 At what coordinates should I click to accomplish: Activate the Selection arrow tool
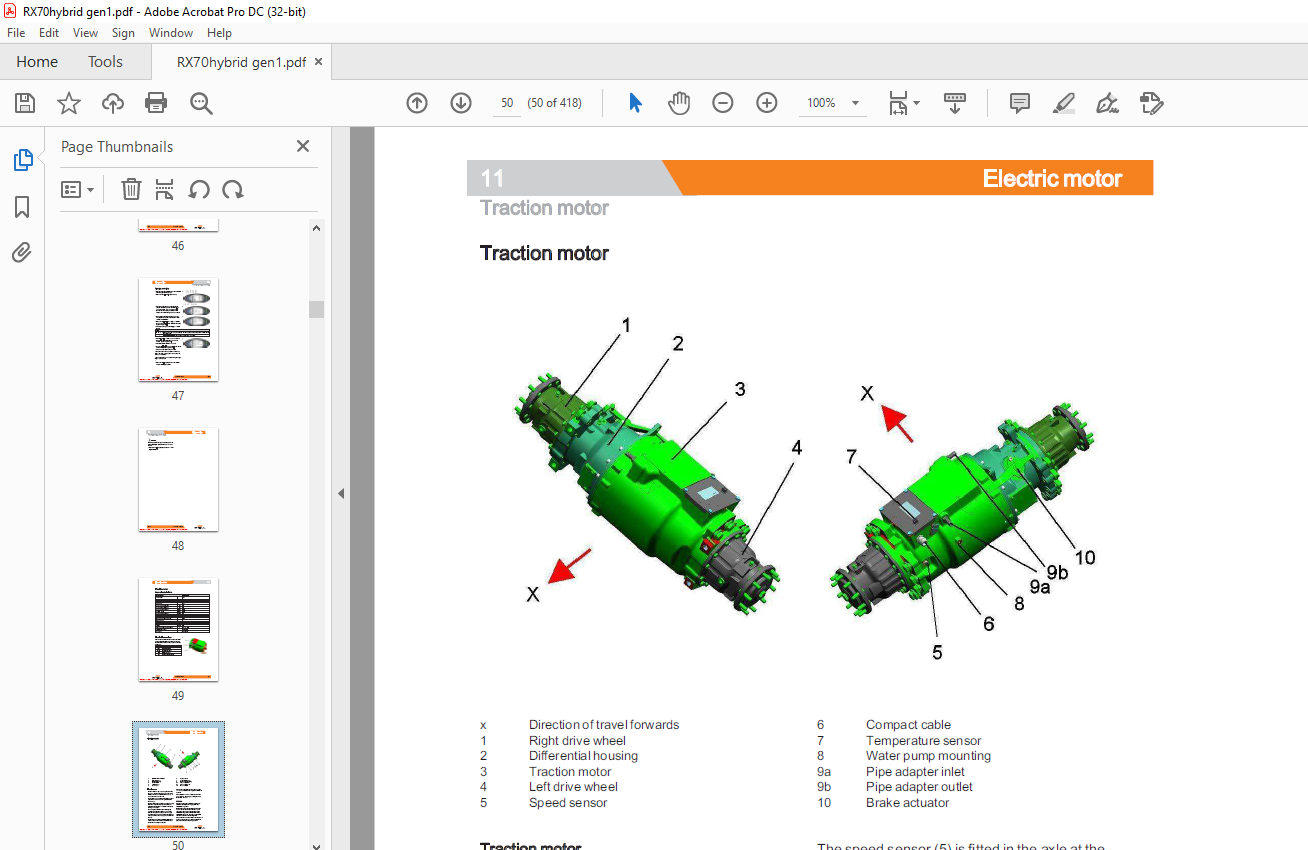[635, 103]
